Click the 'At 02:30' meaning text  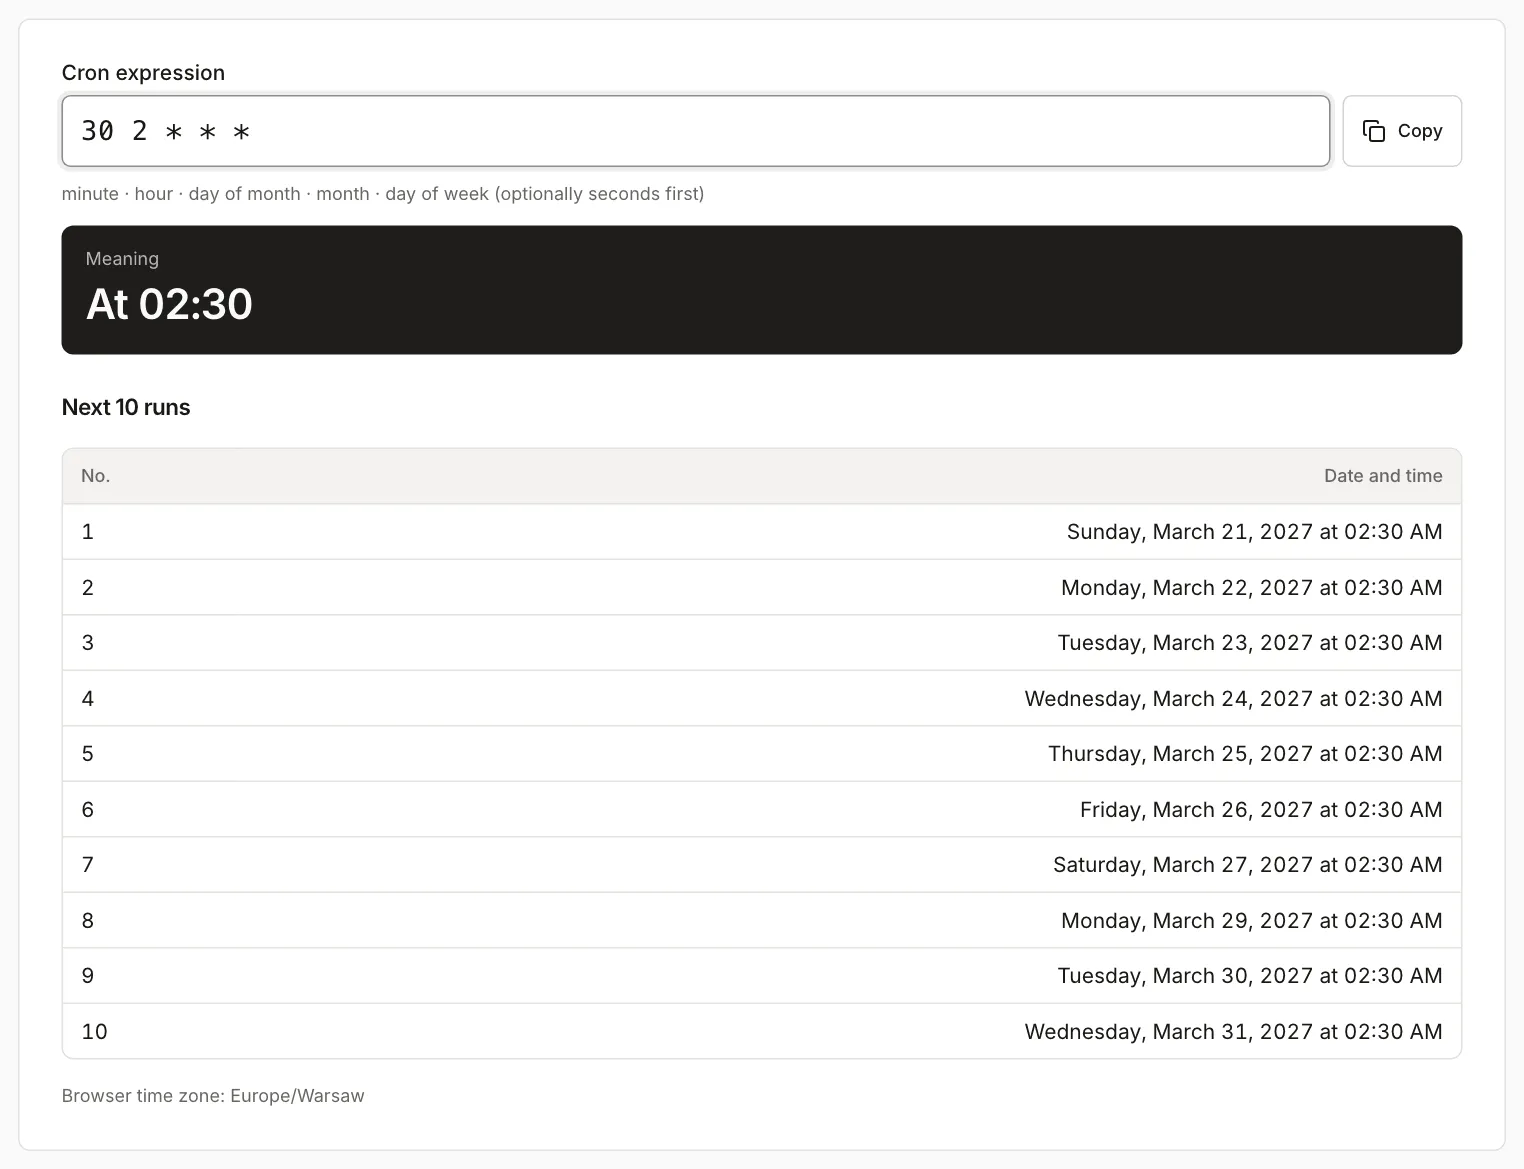[x=169, y=304]
